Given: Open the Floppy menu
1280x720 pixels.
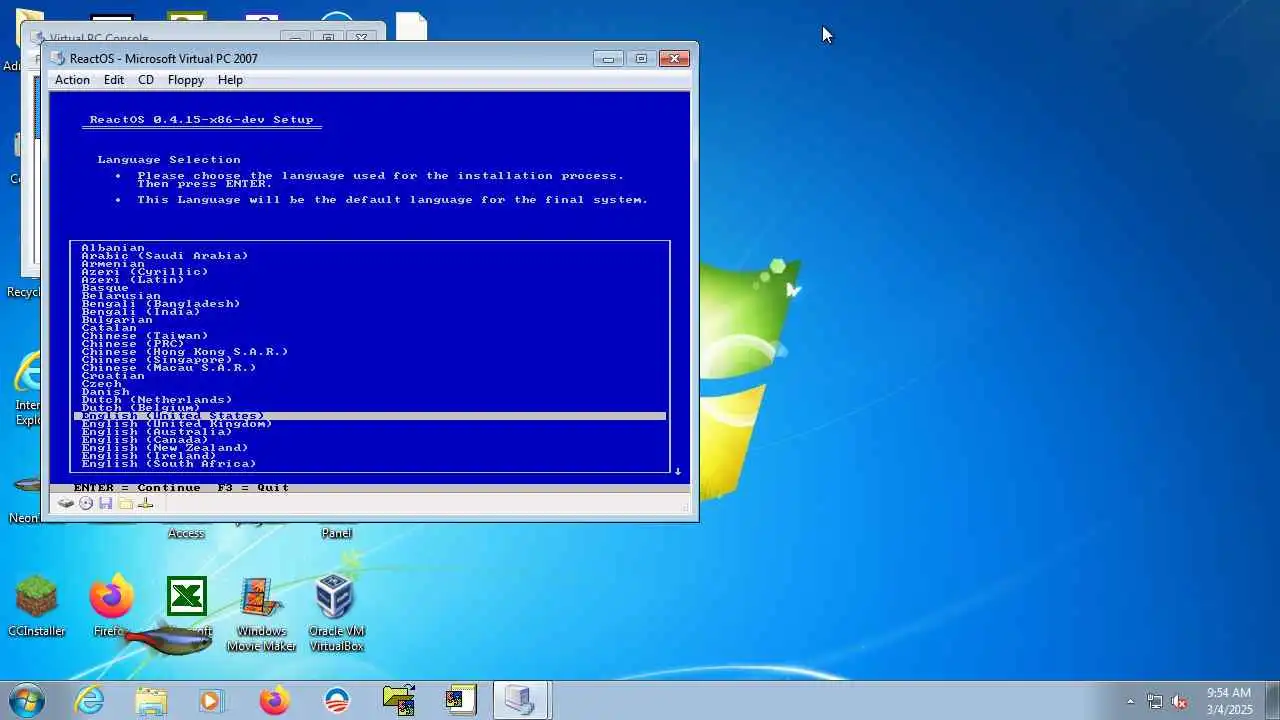Looking at the screenshot, I should 186,80.
